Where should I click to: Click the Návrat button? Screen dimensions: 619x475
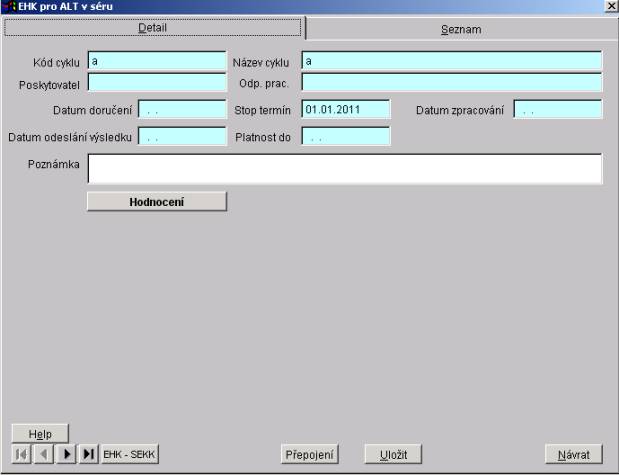coord(573,454)
